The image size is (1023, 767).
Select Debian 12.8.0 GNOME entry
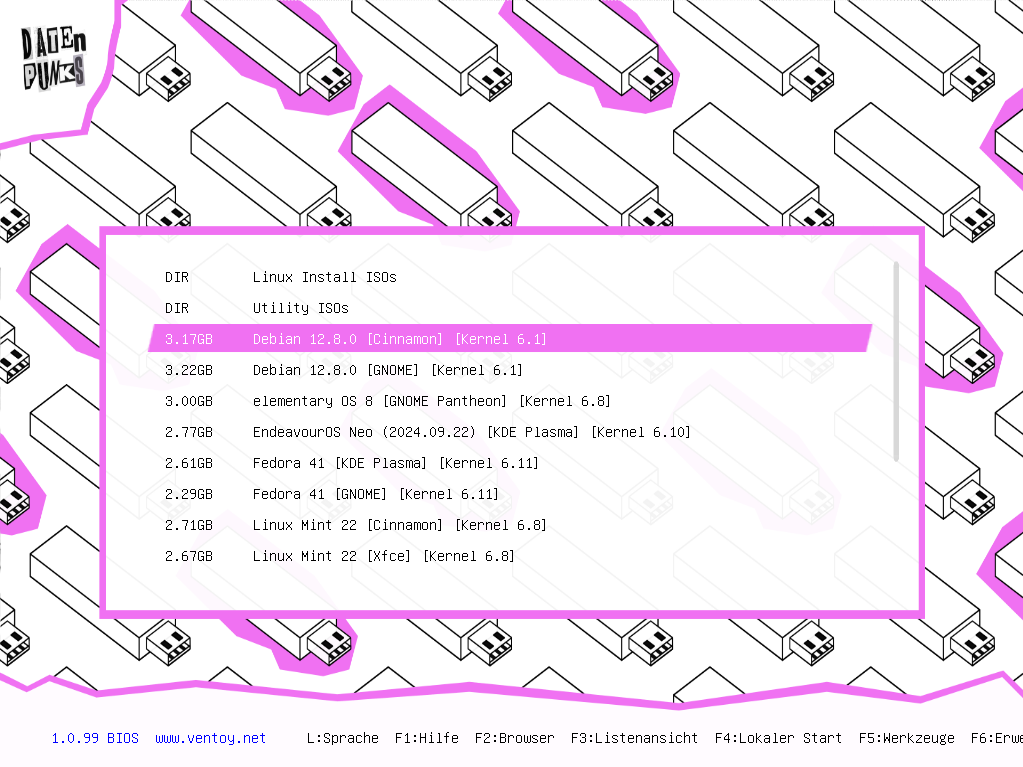[510, 370]
